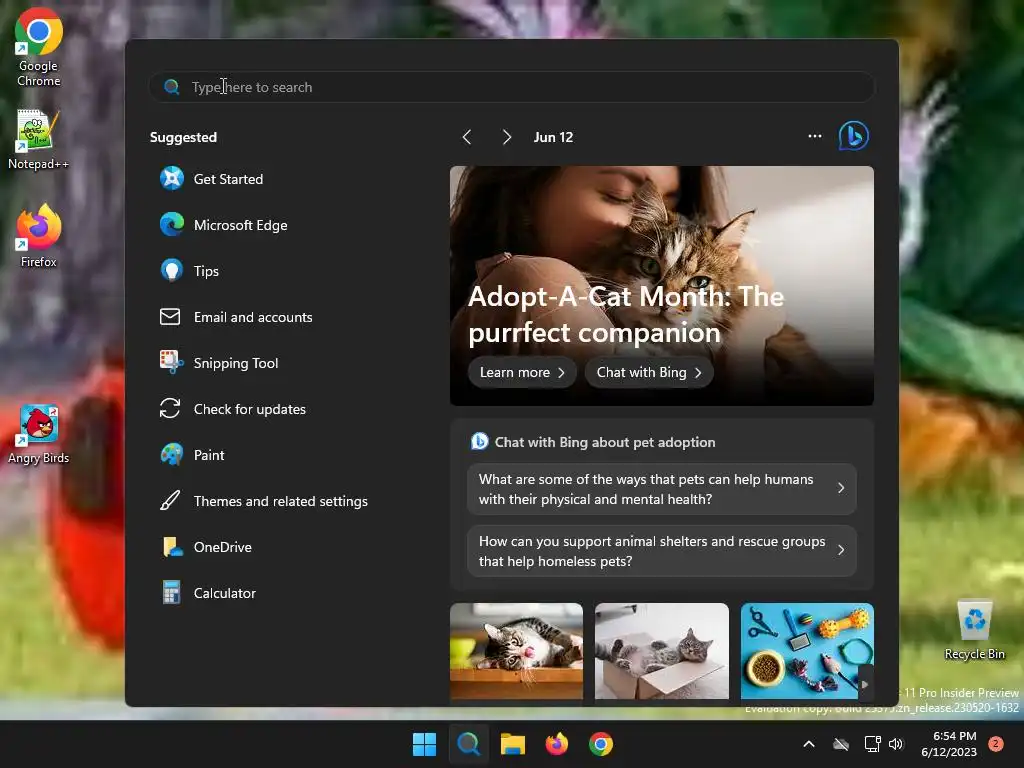Launch Microsoft Edge from the suggestions
Viewport: 1024px width, 768px height.
click(223, 225)
